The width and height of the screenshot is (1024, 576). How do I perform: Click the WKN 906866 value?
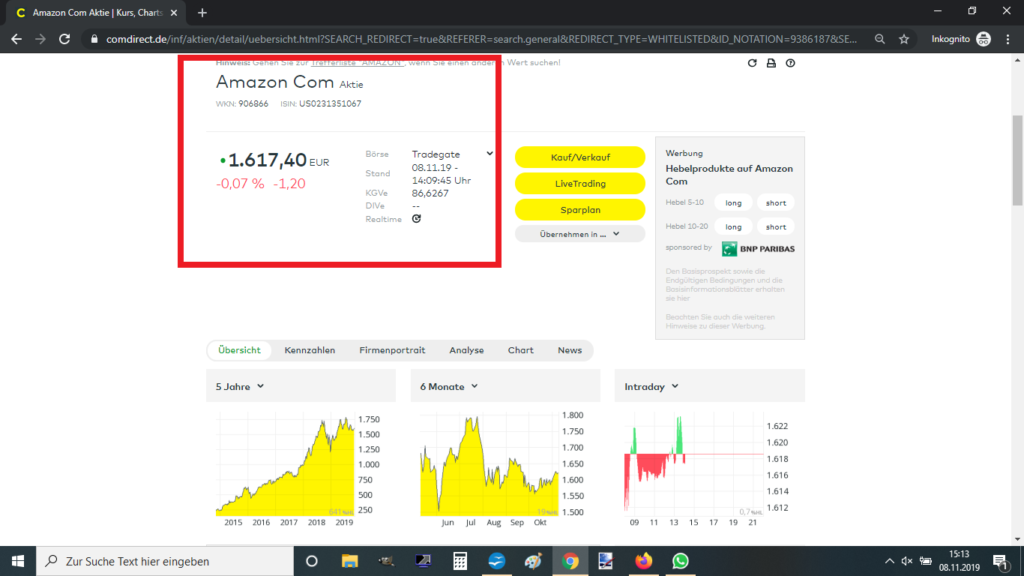pos(253,104)
